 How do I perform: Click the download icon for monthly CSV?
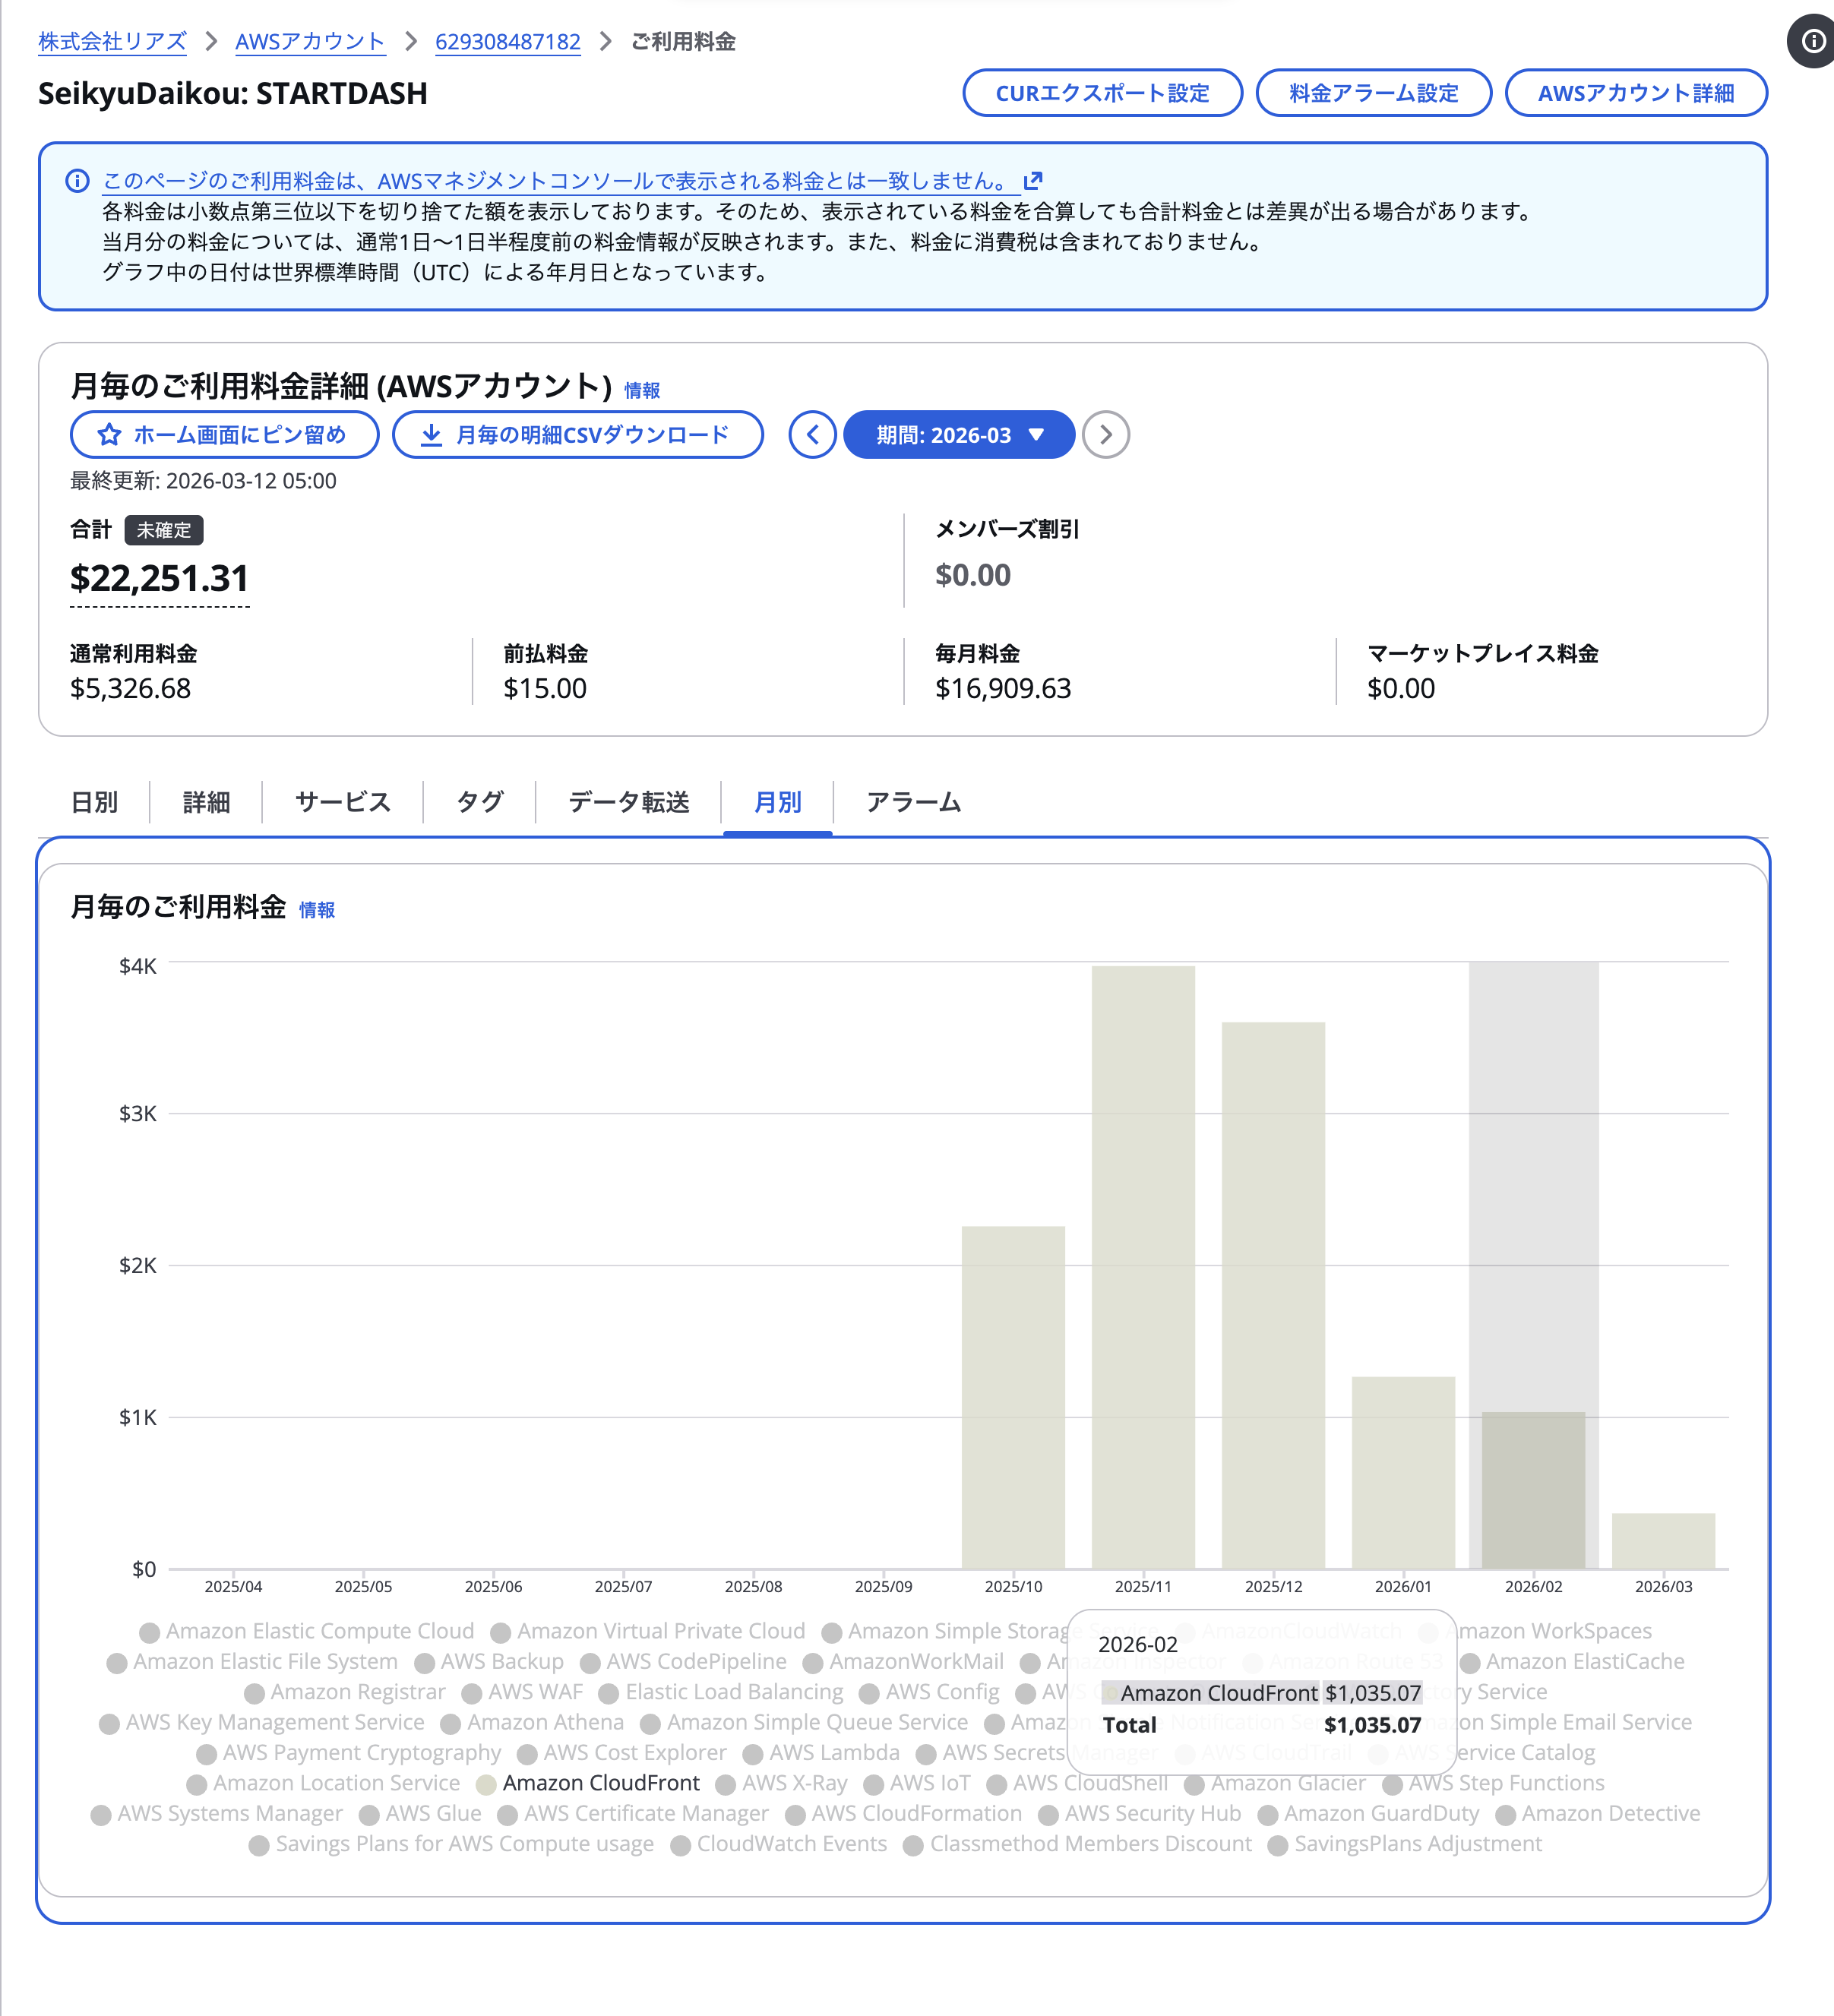click(x=431, y=435)
